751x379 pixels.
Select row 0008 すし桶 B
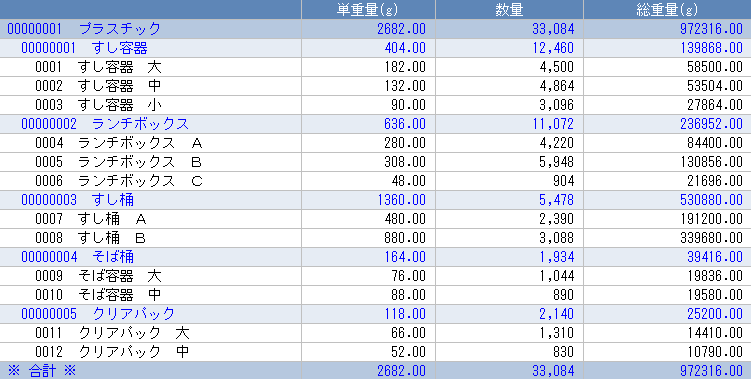376,238
